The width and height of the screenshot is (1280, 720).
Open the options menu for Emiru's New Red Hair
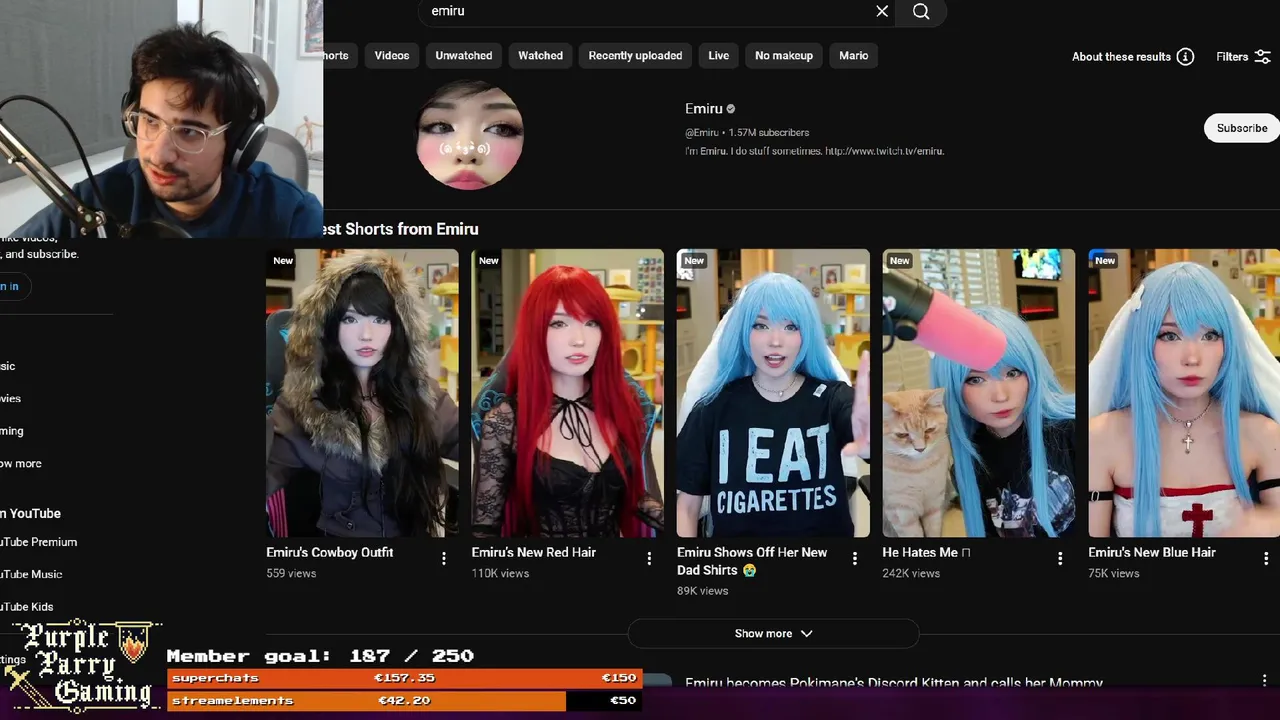click(649, 559)
